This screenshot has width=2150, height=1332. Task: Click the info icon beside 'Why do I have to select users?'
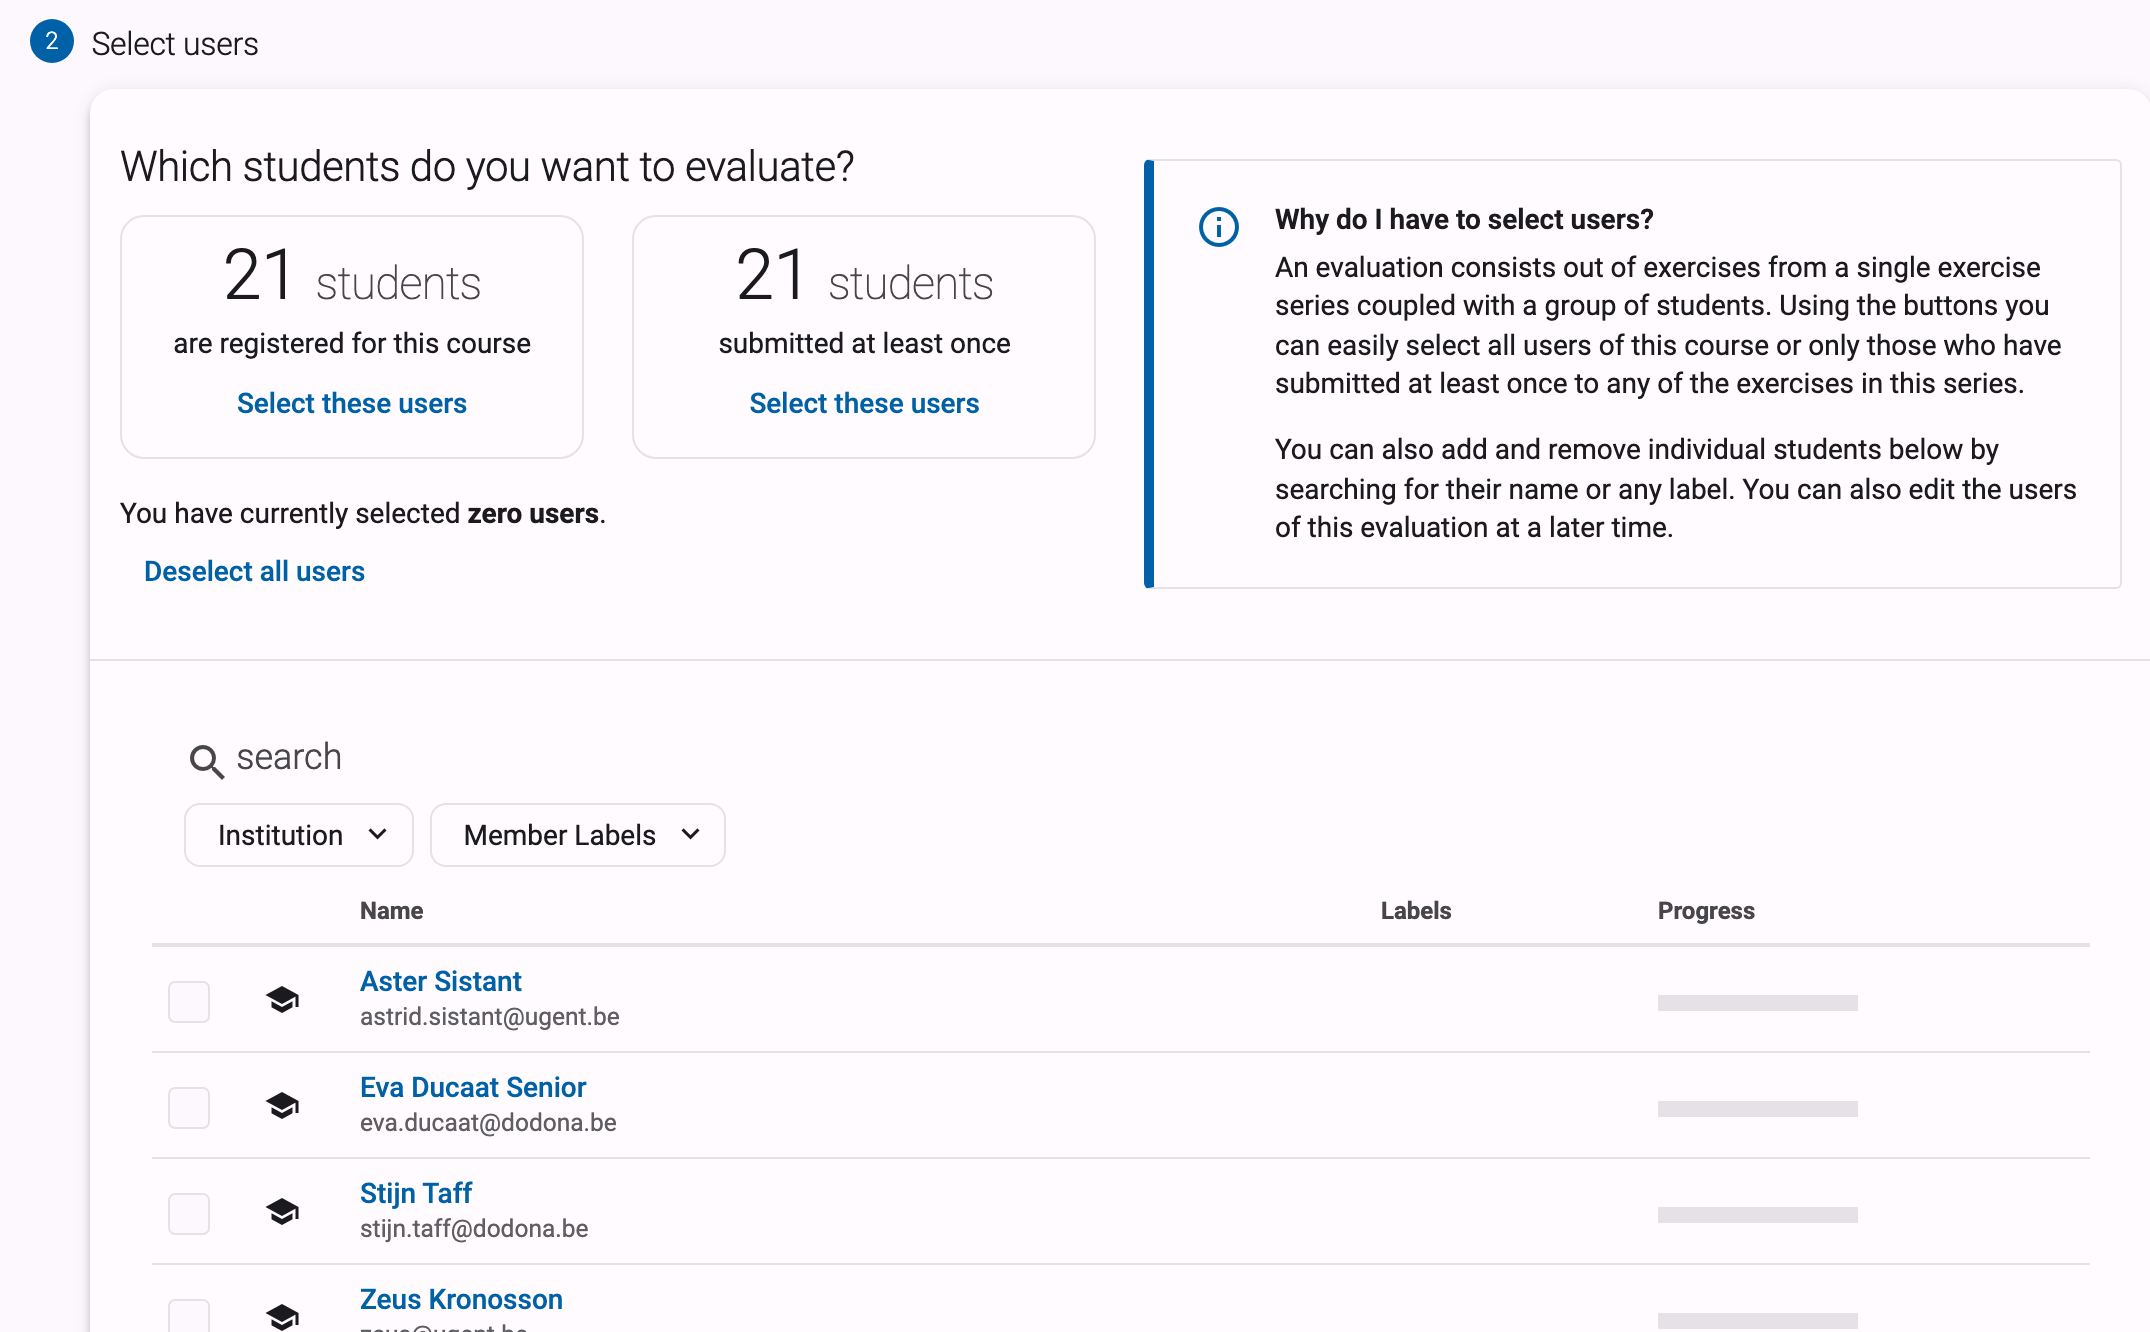(1218, 227)
